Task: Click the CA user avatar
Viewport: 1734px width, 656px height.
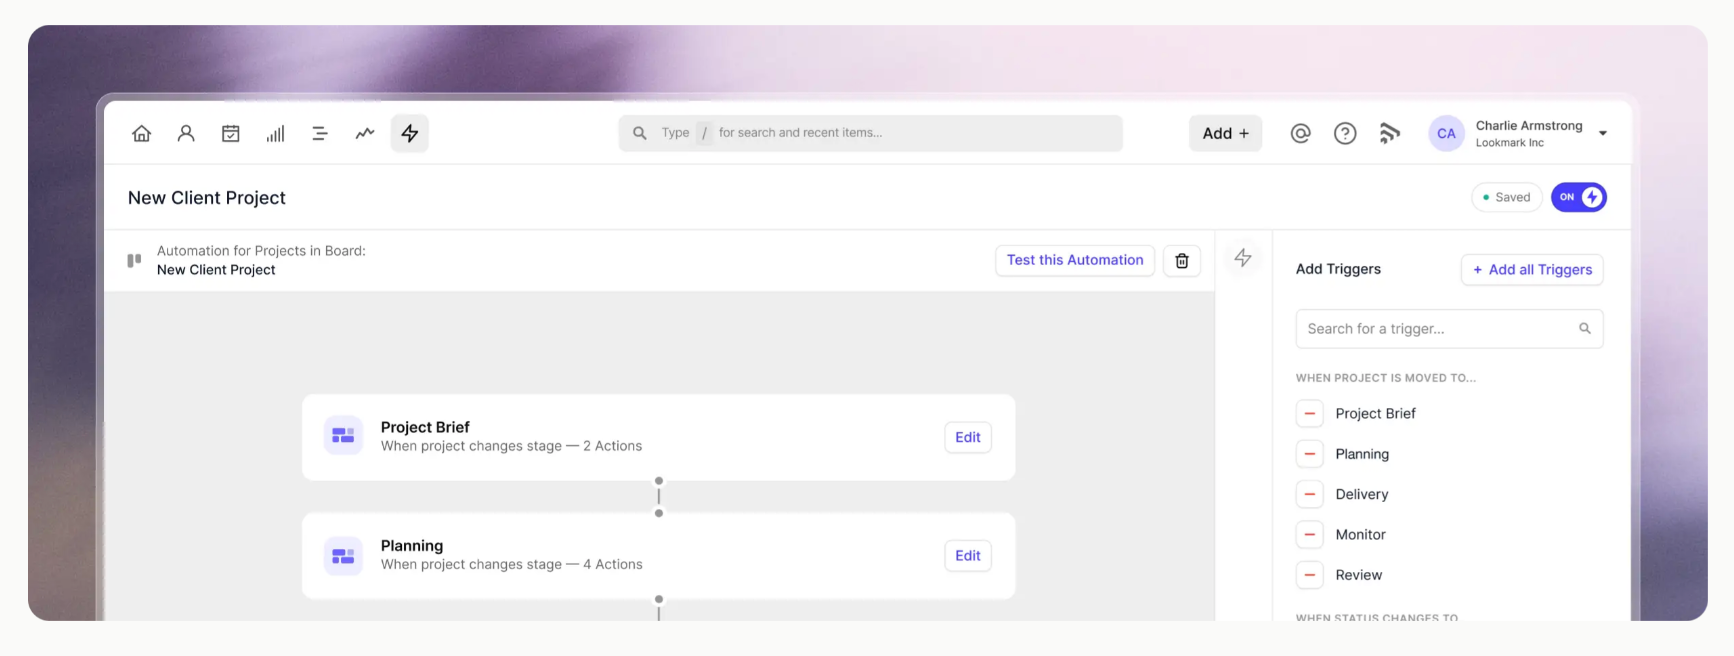Action: [x=1447, y=133]
